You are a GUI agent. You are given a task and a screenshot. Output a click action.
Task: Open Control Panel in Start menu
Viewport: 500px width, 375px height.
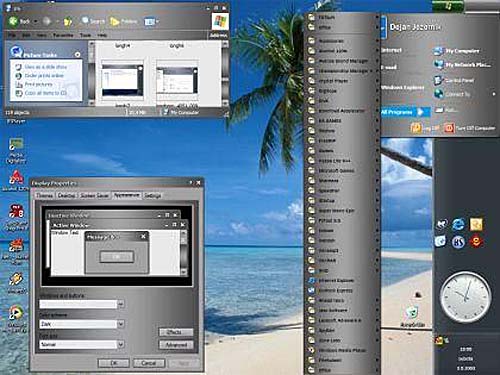pos(454,80)
